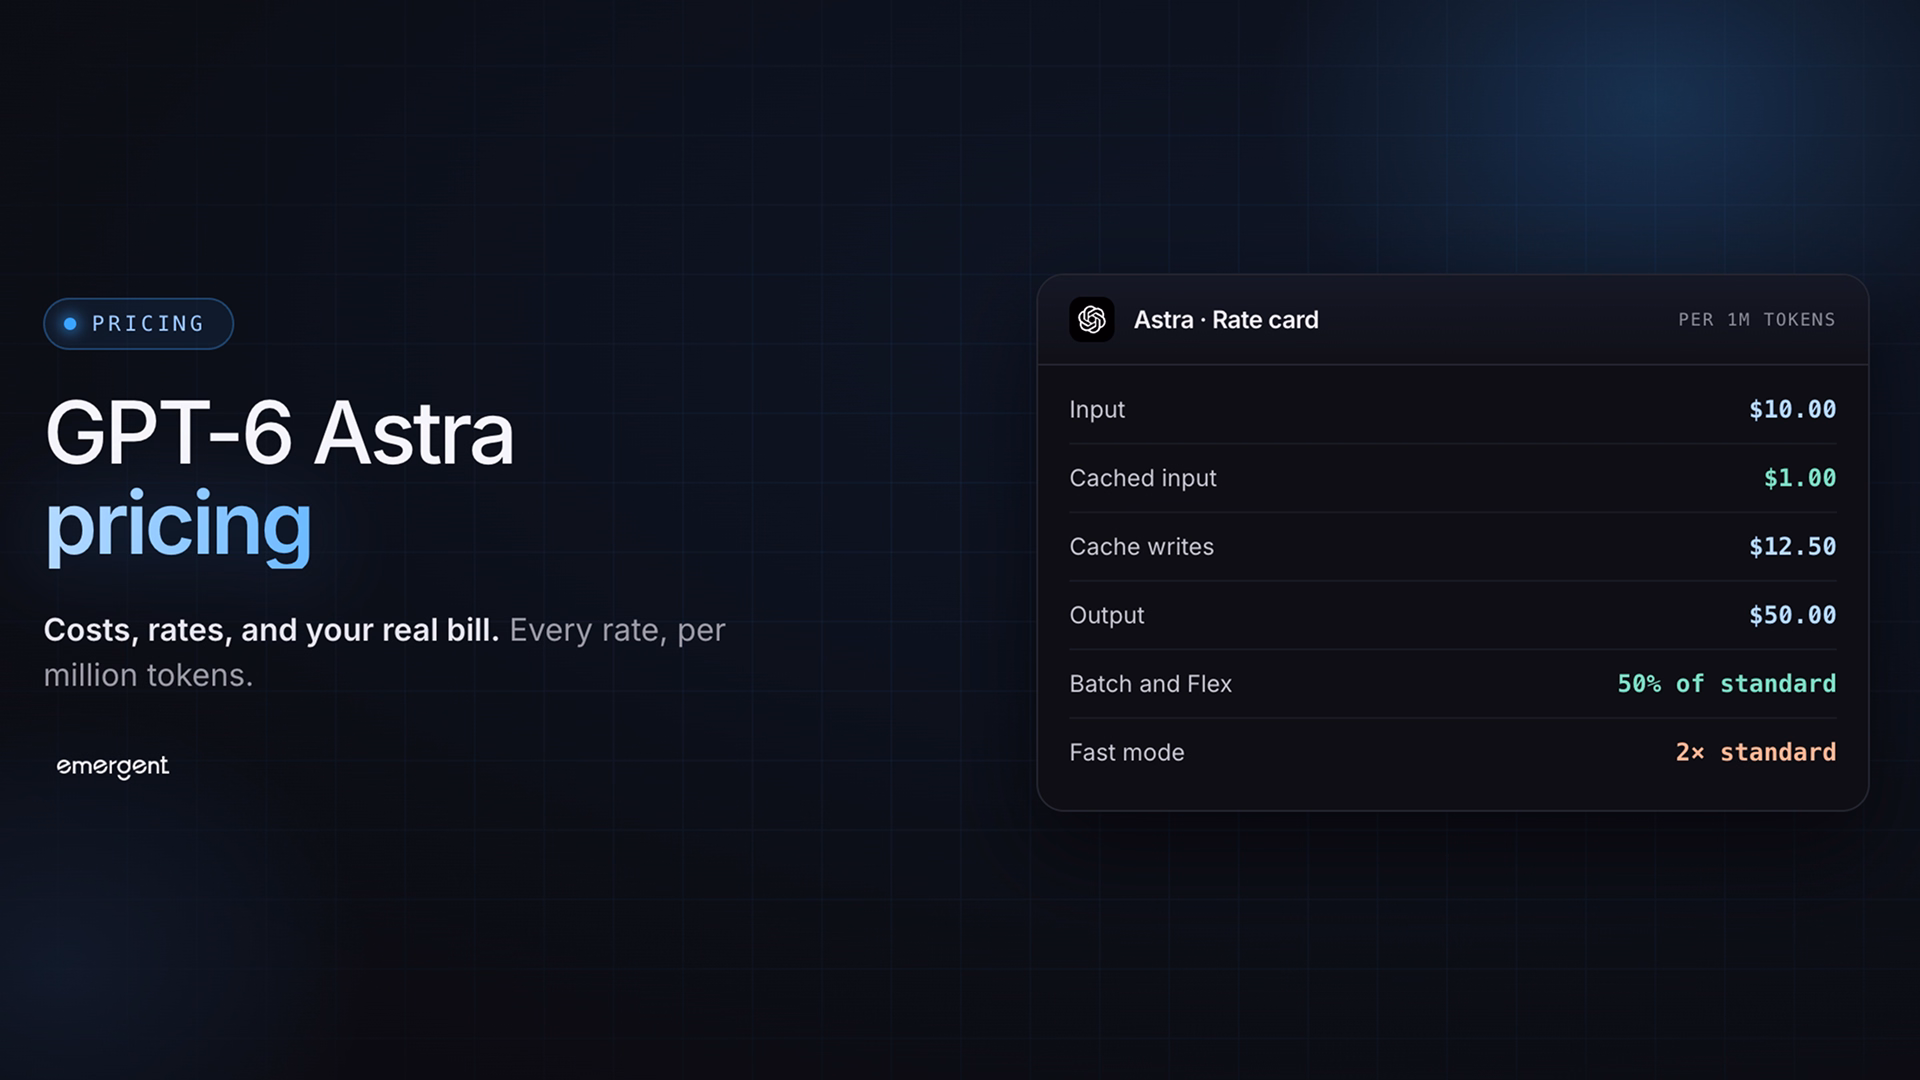Click "Every rate, per million tokens." text

(384, 653)
